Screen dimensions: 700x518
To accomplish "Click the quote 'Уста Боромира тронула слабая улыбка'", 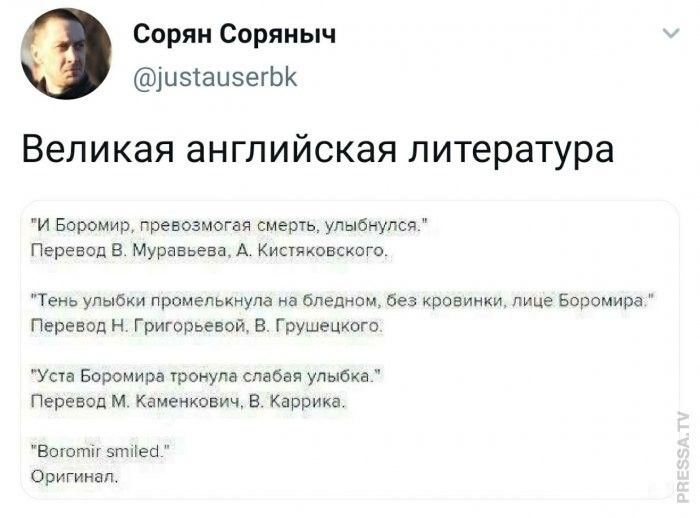I will 207,377.
